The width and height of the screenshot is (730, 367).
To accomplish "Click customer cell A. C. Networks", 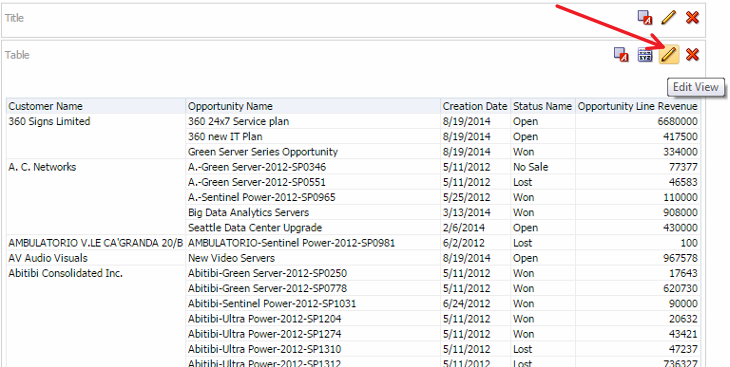I will 42,167.
